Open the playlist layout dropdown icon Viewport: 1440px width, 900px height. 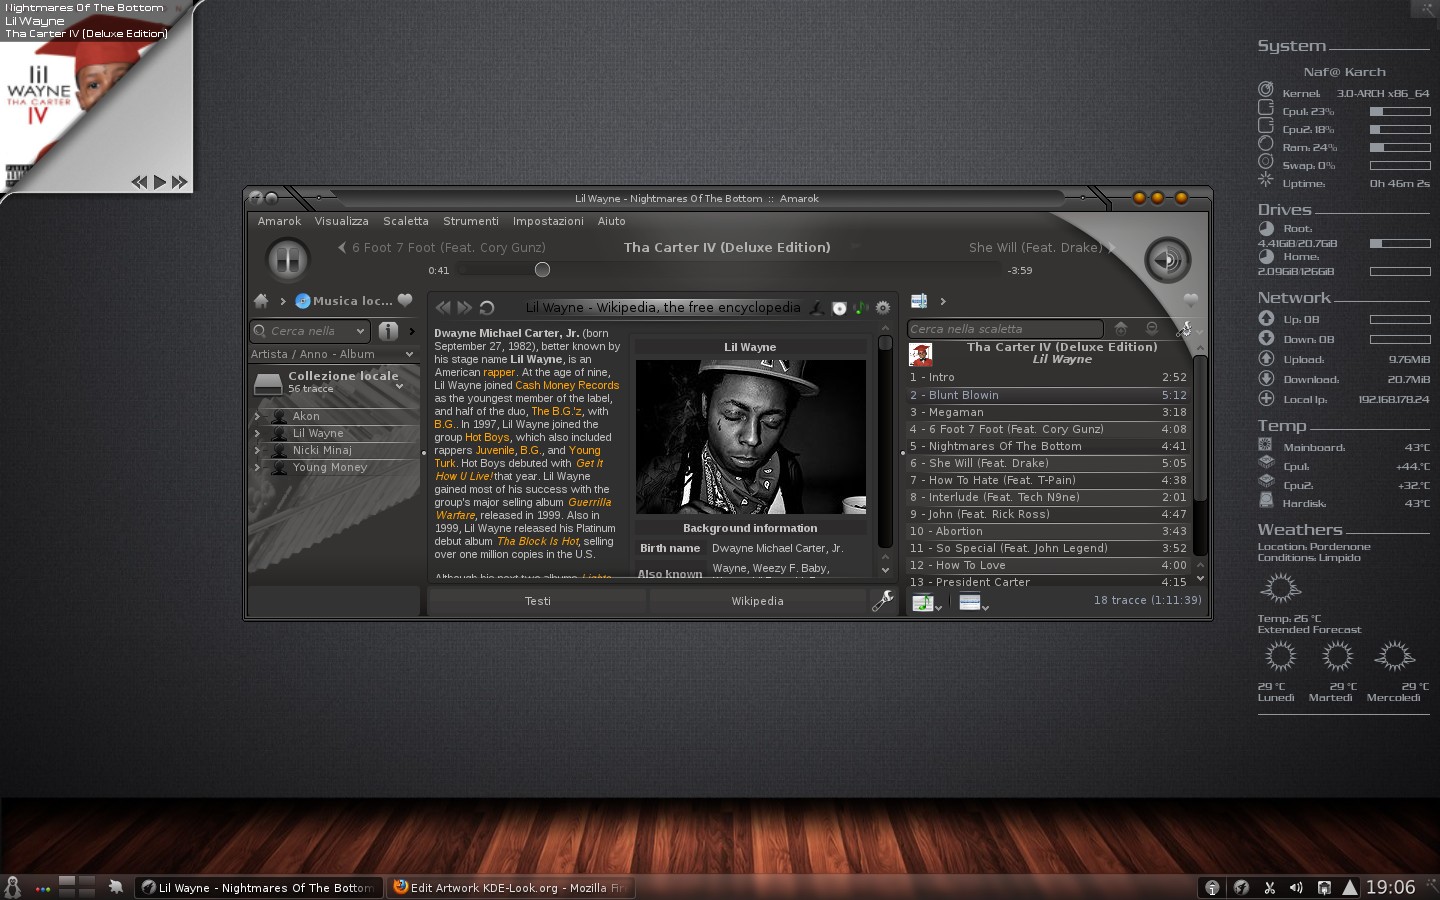pyautogui.click(x=972, y=602)
